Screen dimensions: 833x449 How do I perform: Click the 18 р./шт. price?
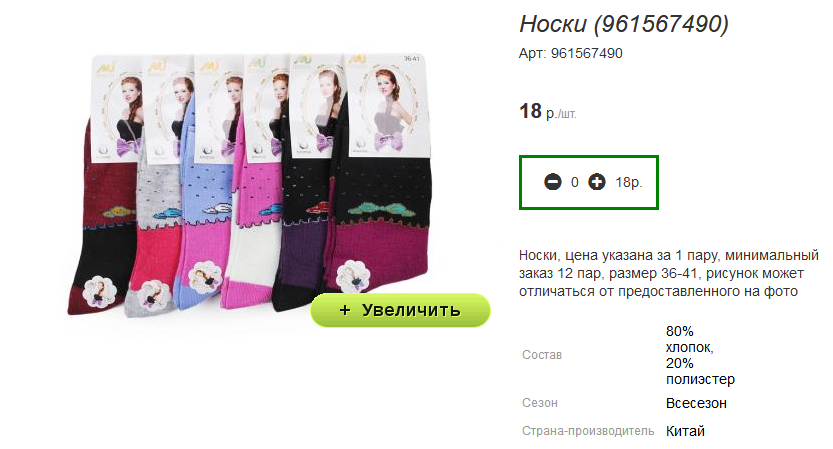point(548,112)
